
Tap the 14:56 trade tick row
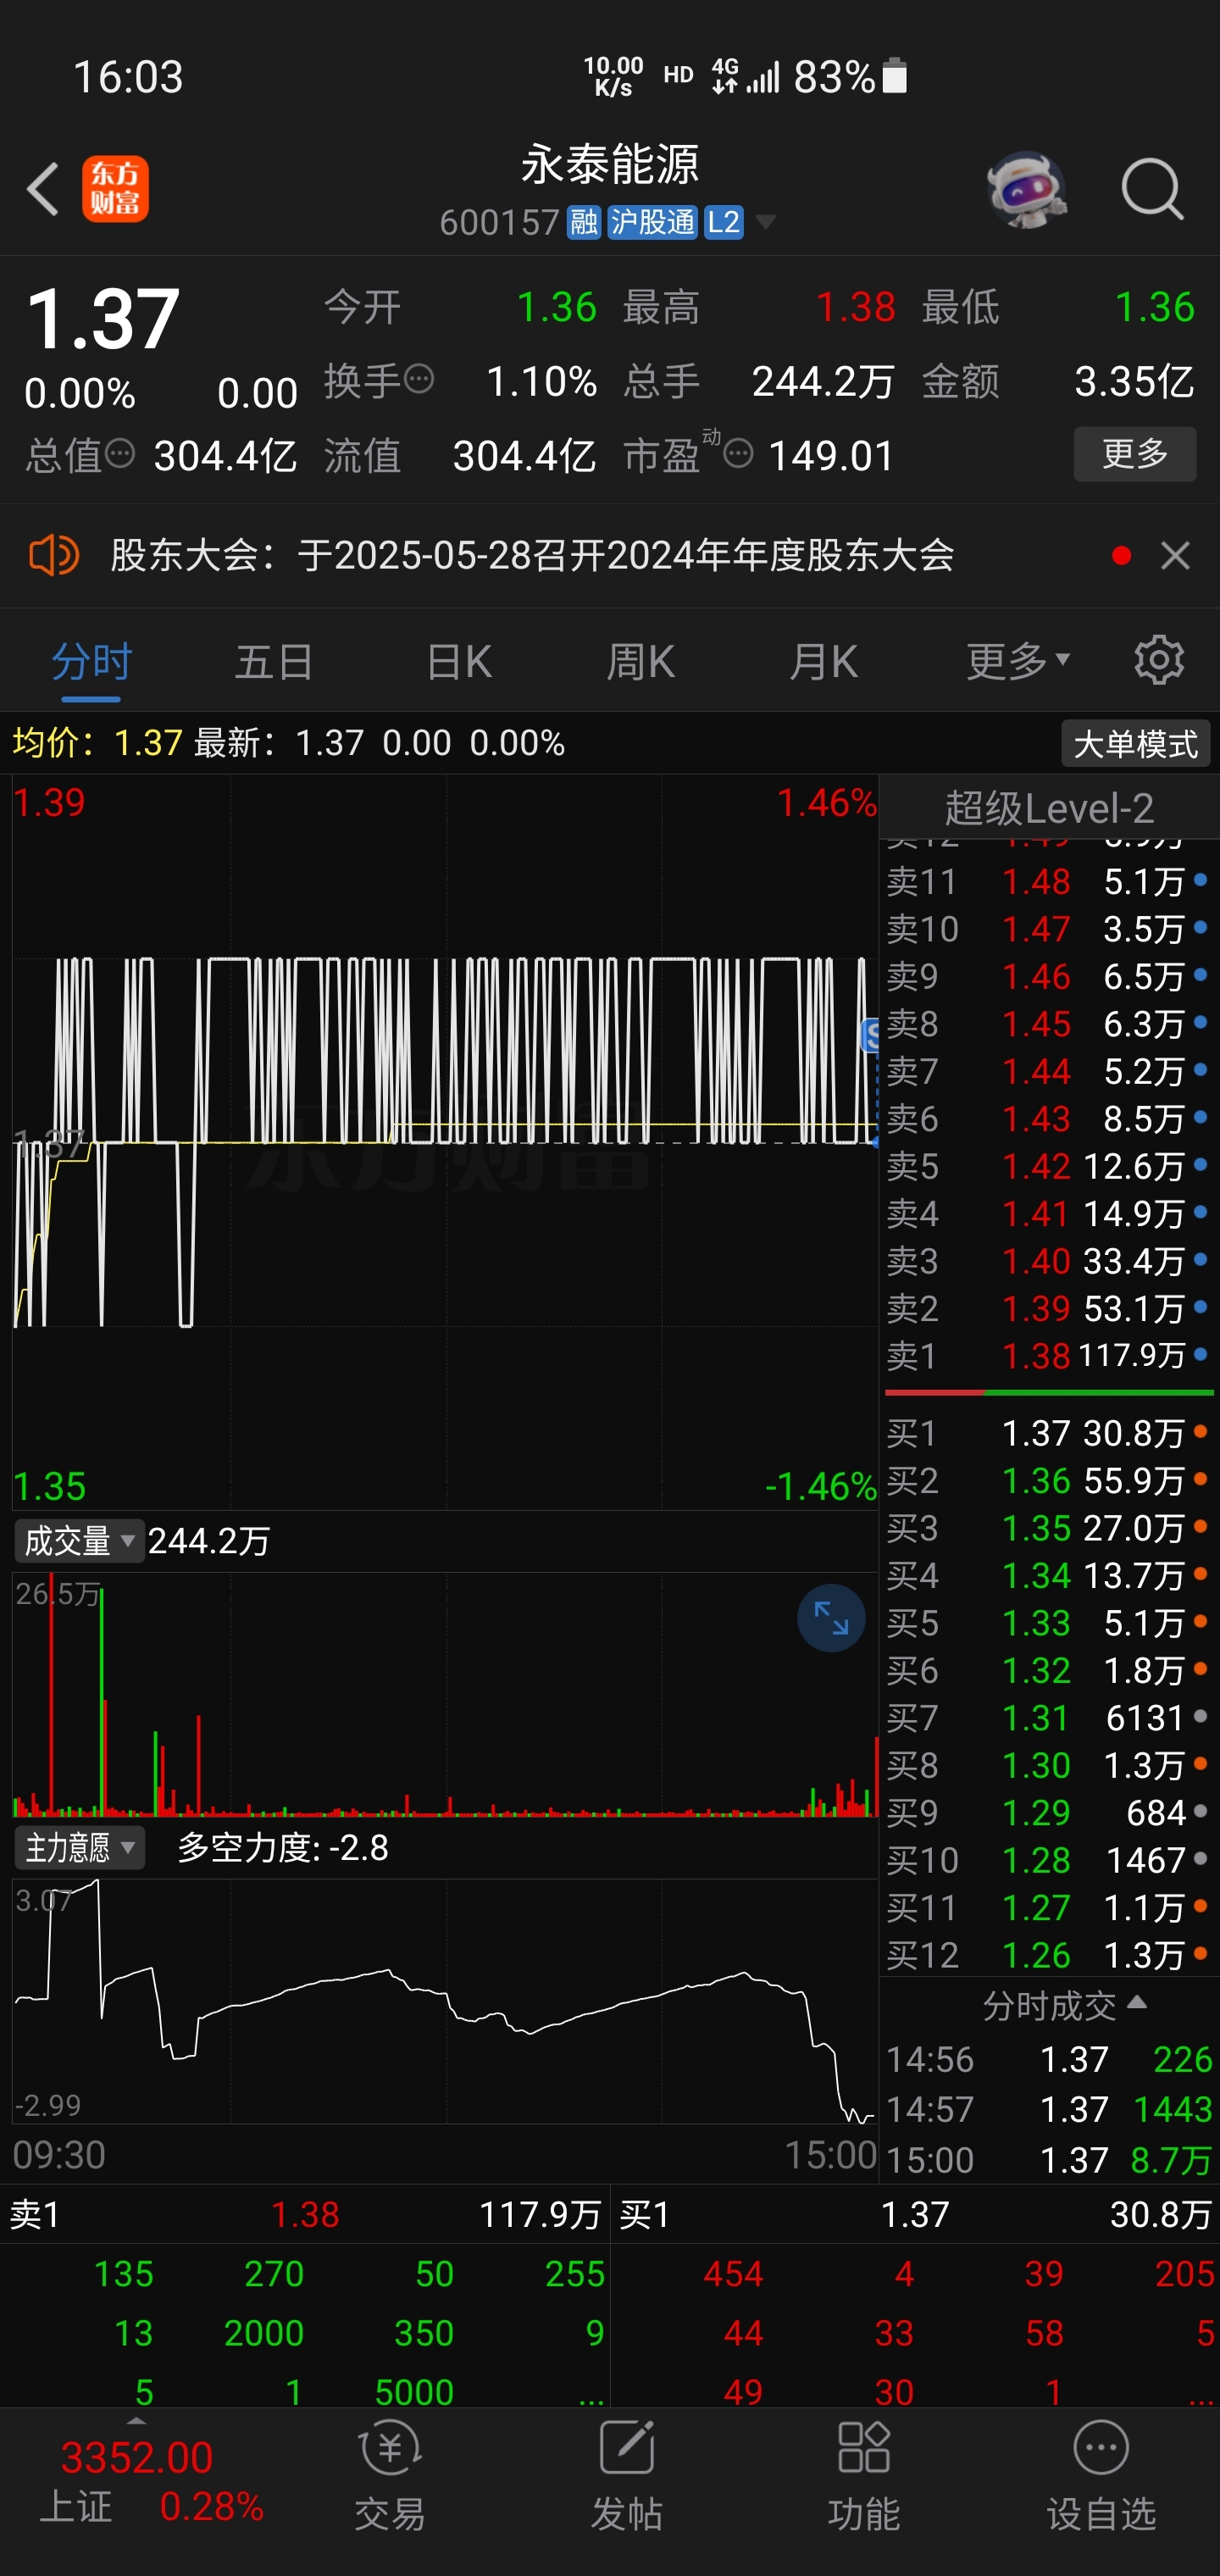[x=1049, y=2059]
